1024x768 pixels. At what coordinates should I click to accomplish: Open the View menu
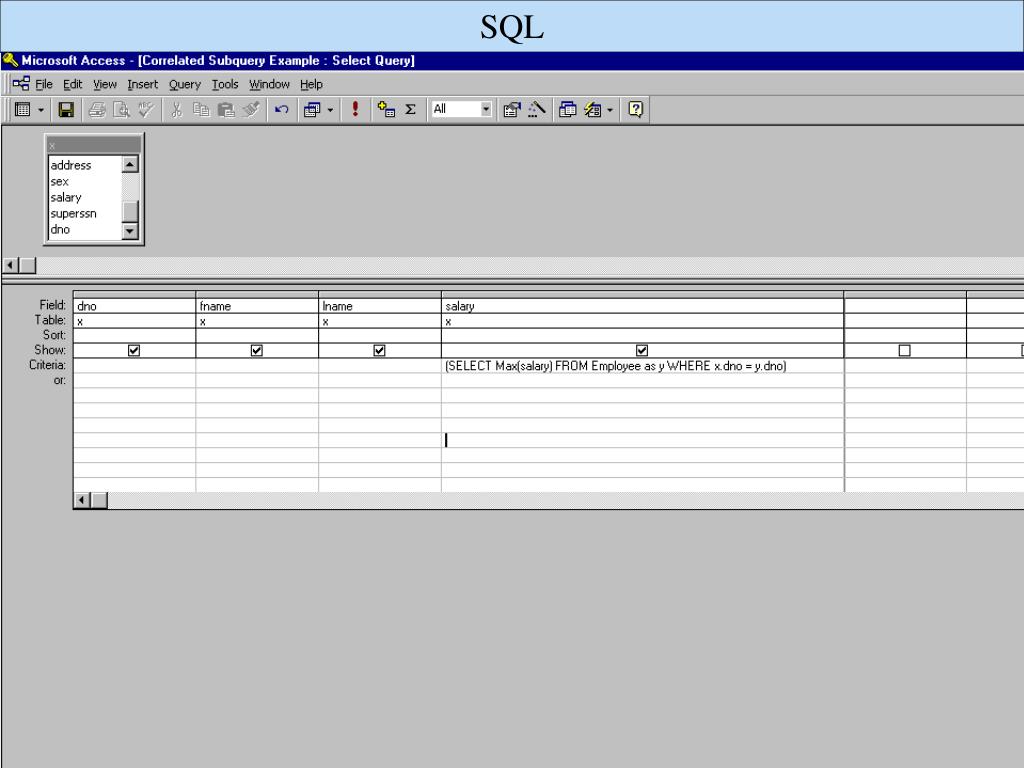104,84
